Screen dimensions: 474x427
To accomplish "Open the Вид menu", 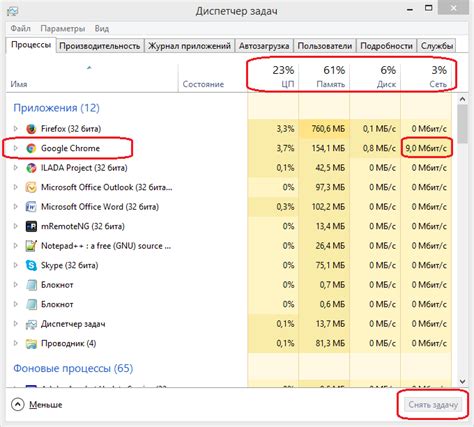I will click(x=102, y=28).
